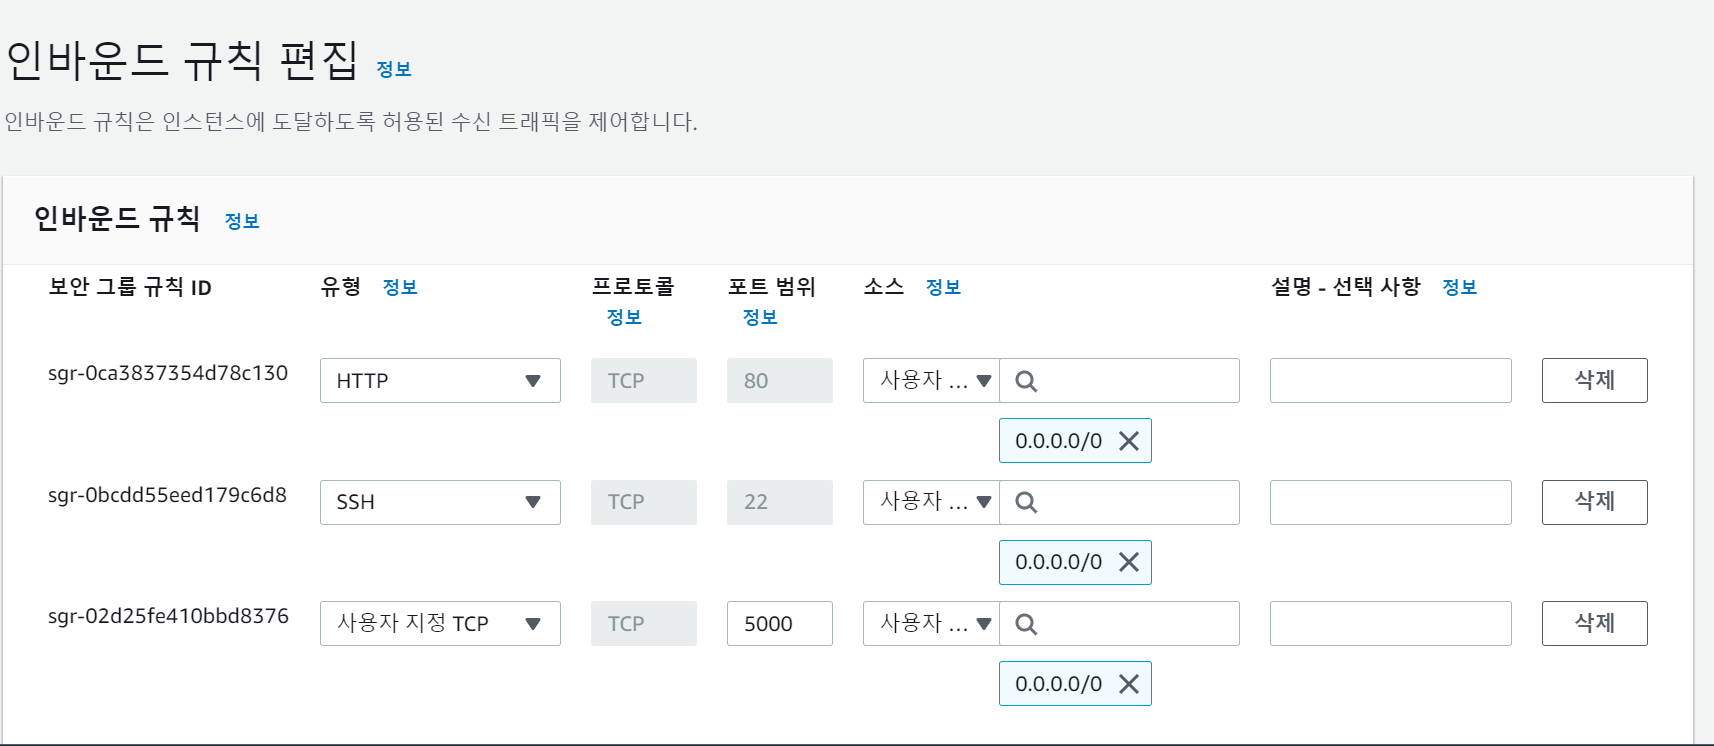1714x746 pixels.
Task: Remove 0.0.0.0/0 from the HTTP rule
Action: [1129, 441]
